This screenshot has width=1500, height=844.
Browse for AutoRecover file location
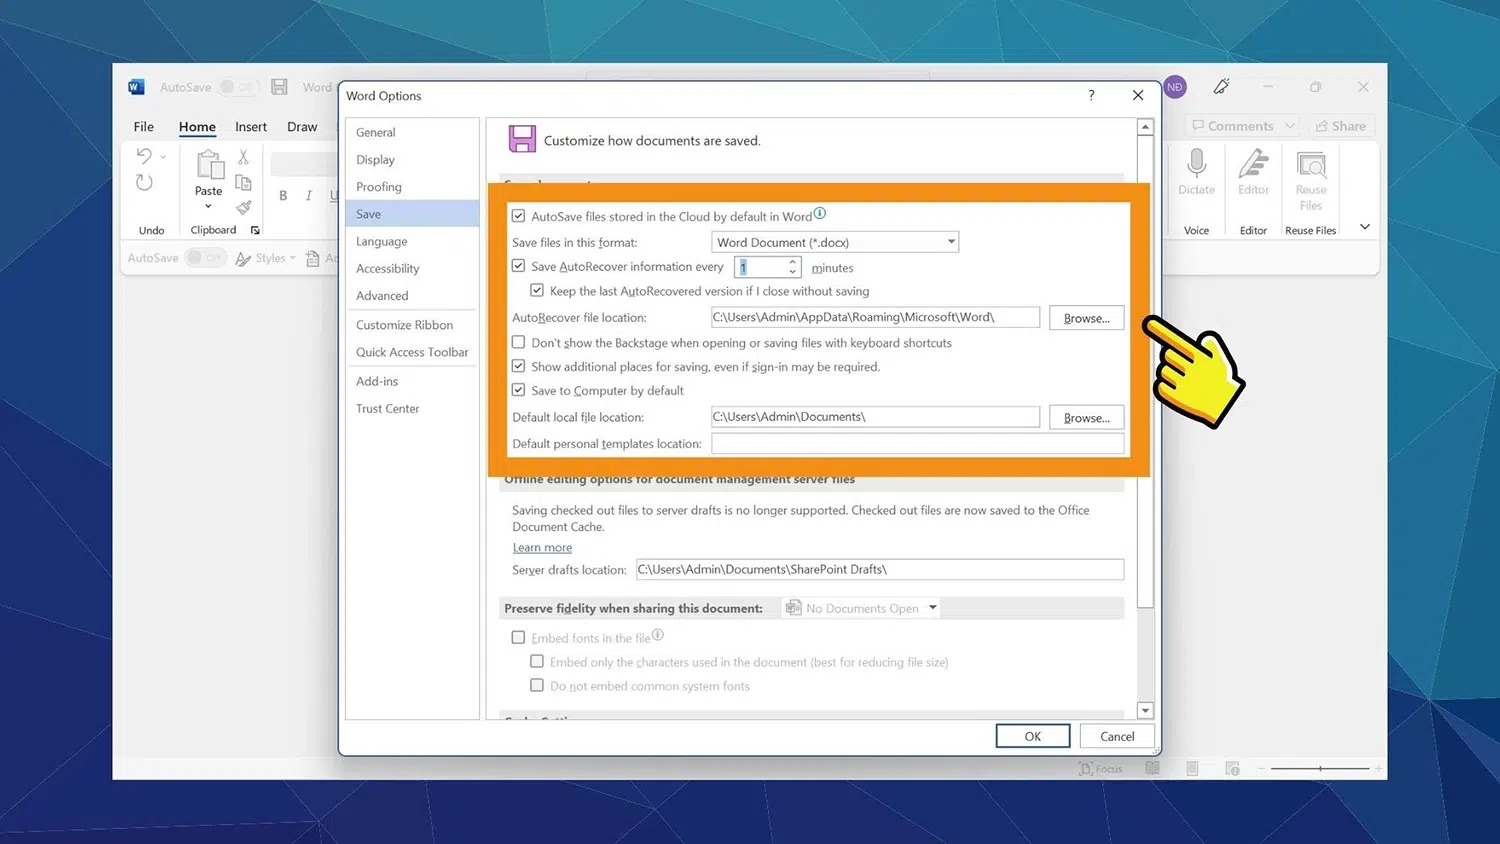click(1087, 318)
